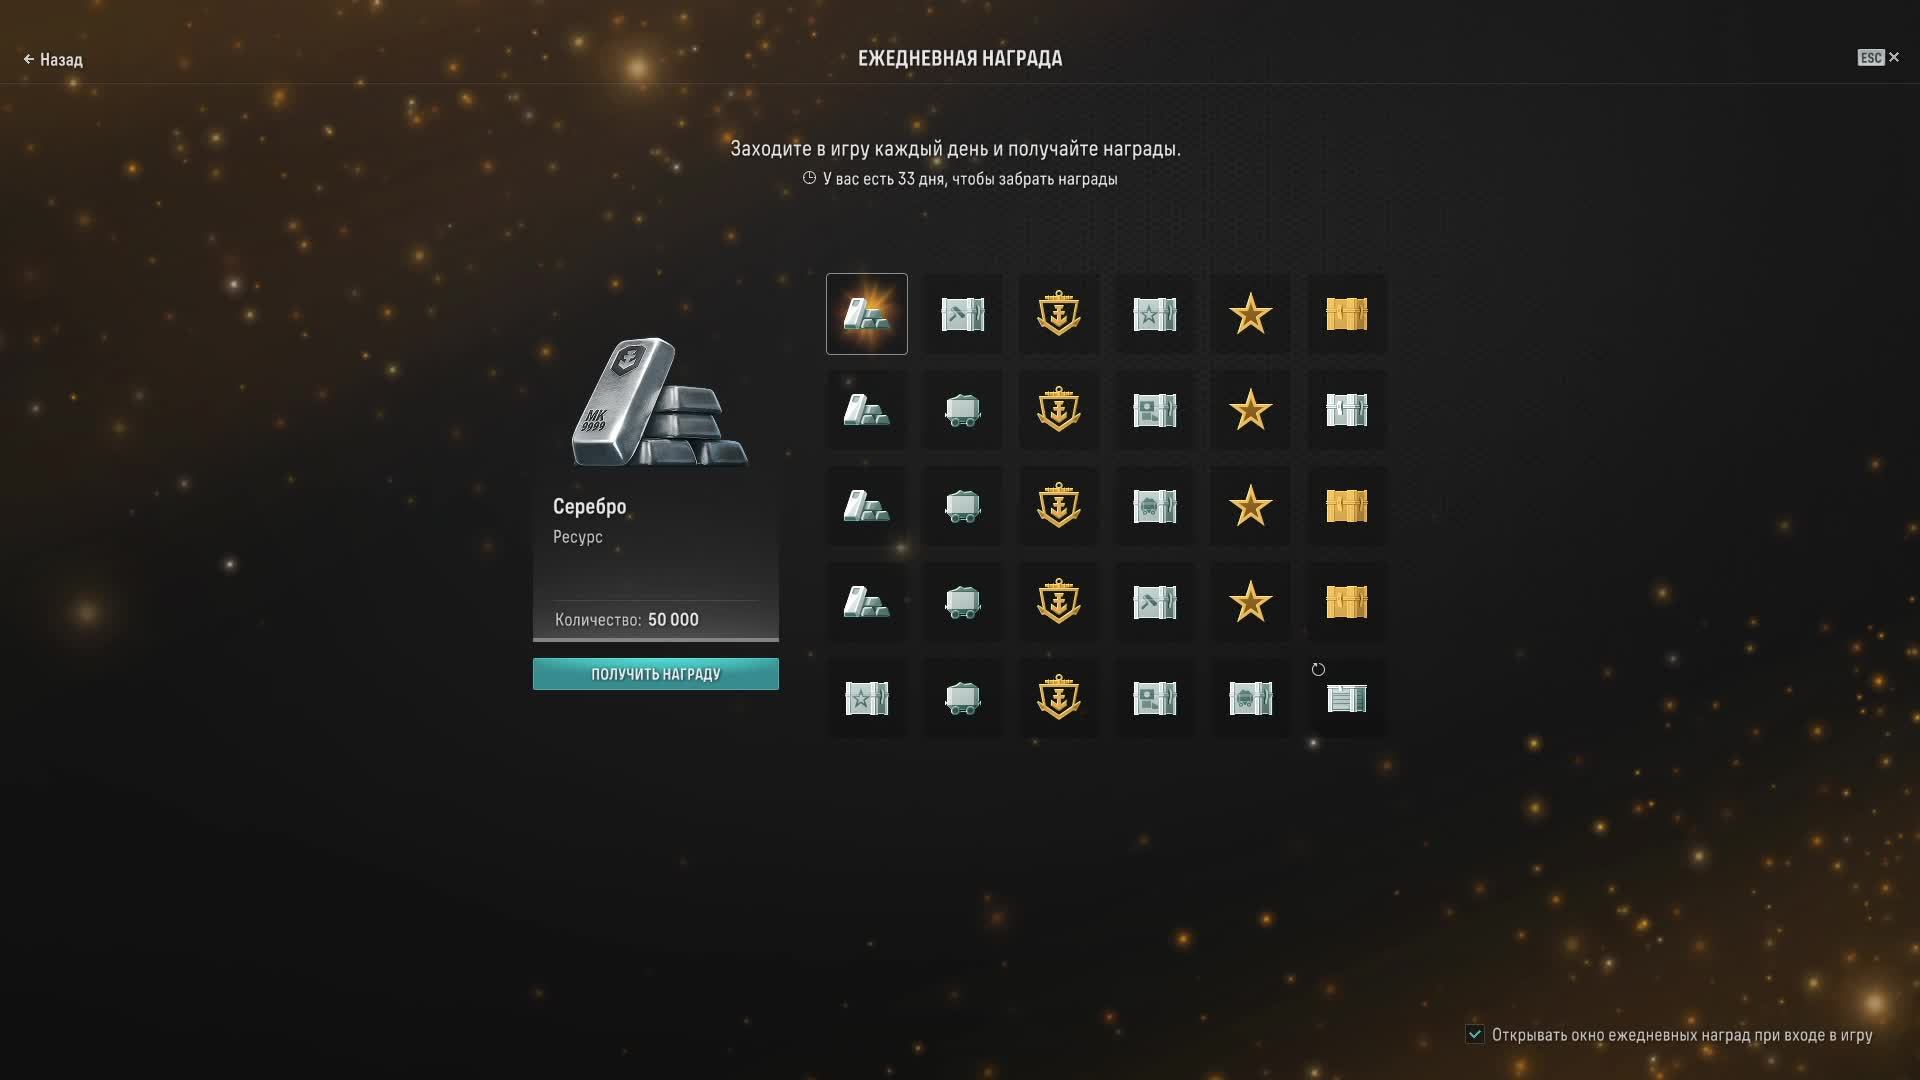The image size is (1920, 1080).
Task: Select coal cart beside the bottom-row star crate
Action: pyautogui.click(x=962, y=698)
